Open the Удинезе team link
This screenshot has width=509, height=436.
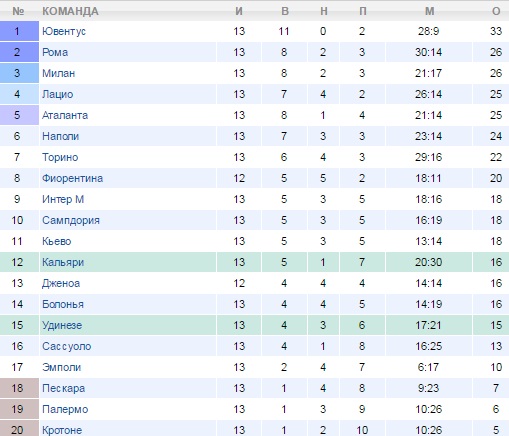[62, 325]
